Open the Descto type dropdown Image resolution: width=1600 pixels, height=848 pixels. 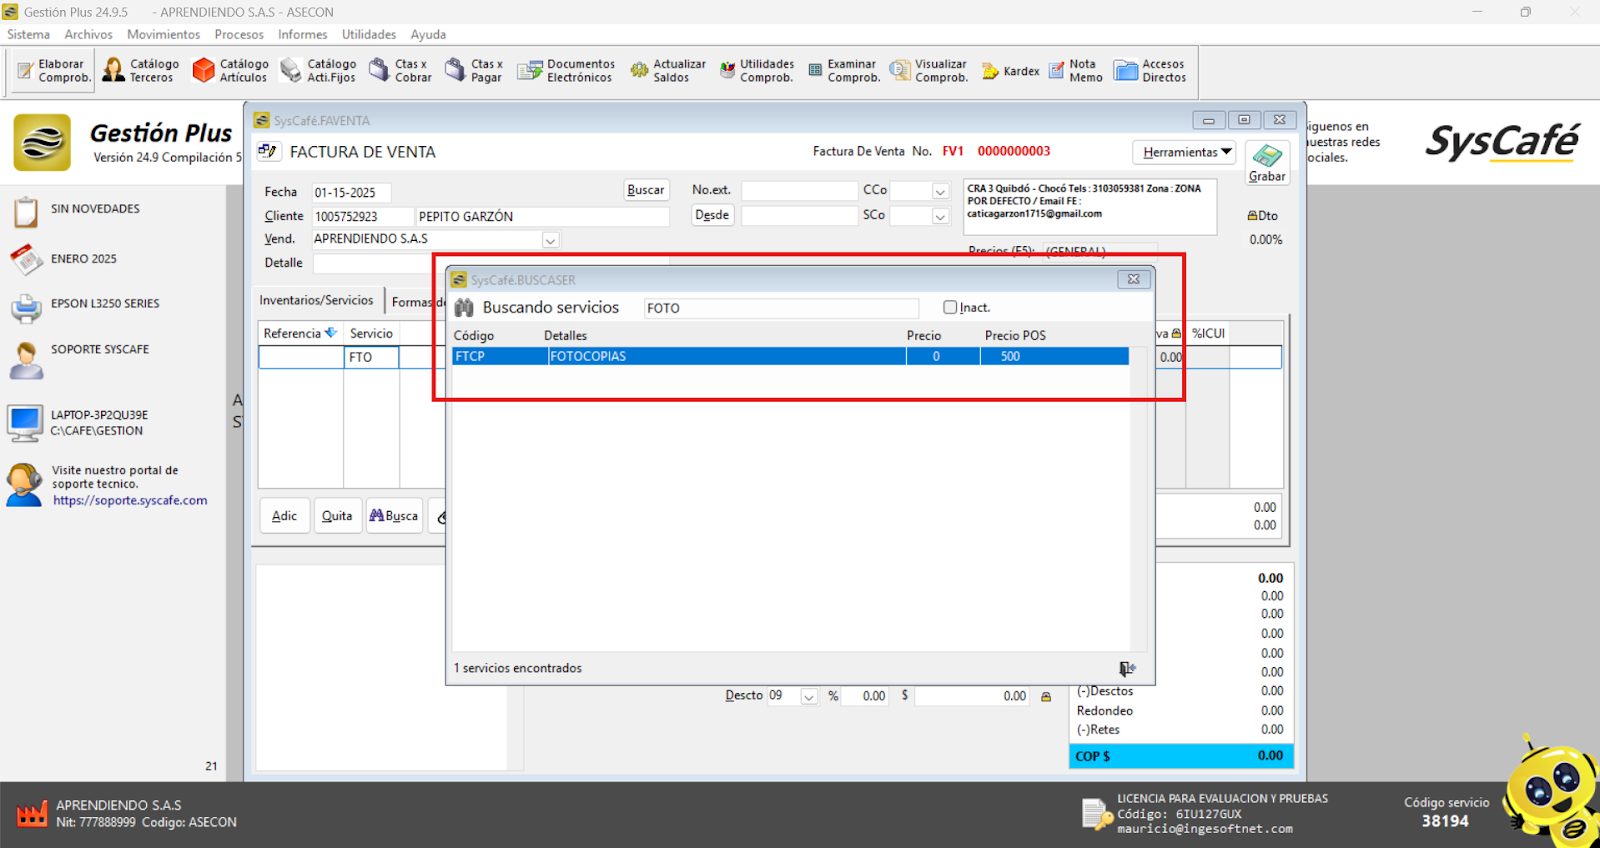(x=808, y=697)
